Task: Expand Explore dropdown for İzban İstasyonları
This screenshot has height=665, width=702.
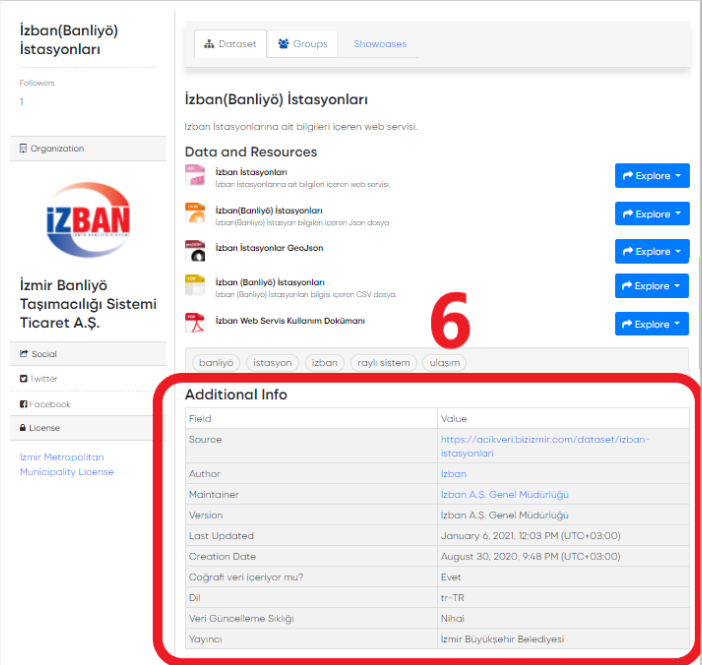Action: click(x=652, y=176)
